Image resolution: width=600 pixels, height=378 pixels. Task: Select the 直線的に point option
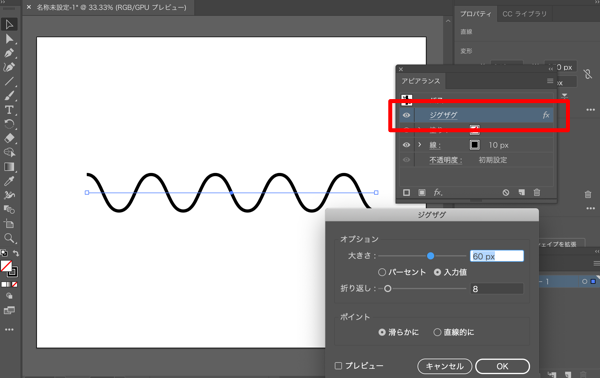point(437,332)
